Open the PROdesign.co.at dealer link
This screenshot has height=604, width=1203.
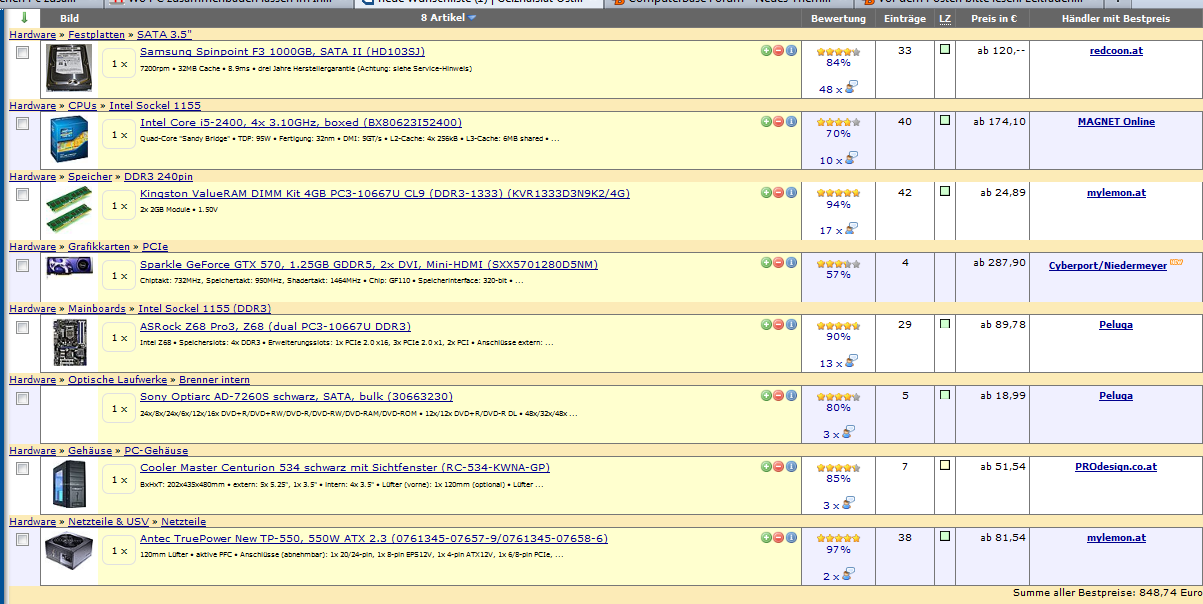point(1116,466)
